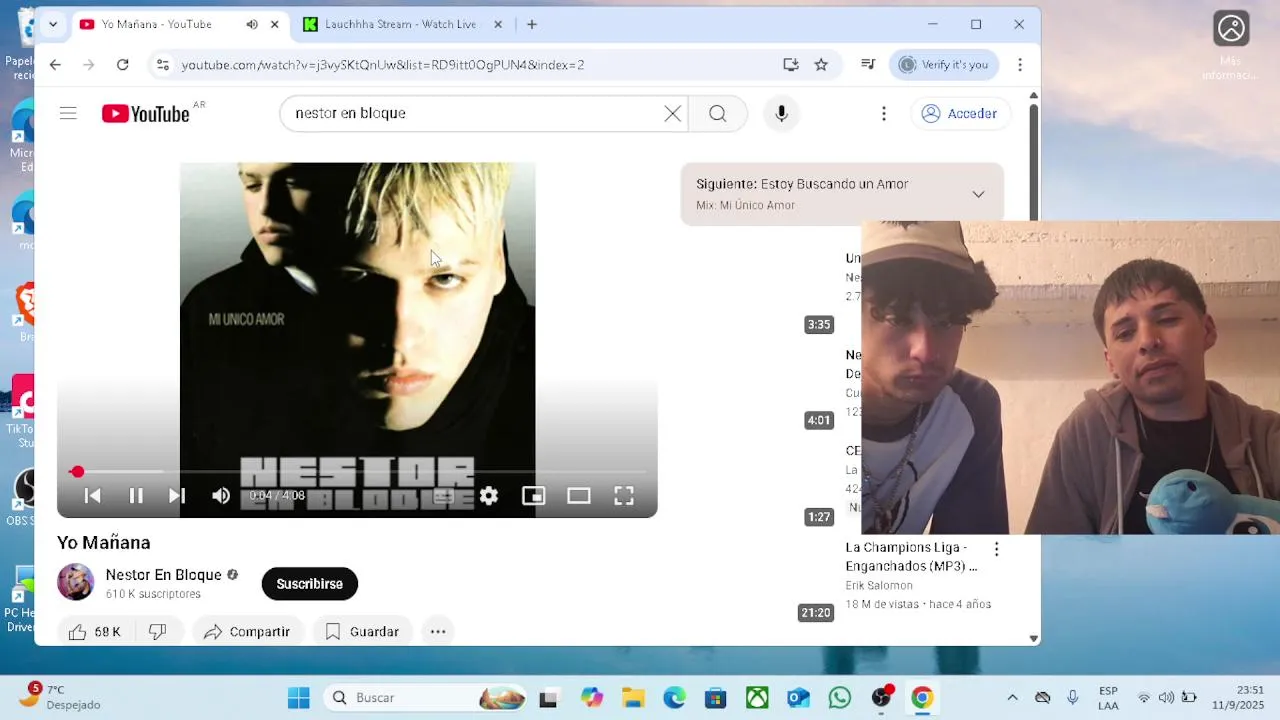Click the red playhead scrubber

[77, 471]
